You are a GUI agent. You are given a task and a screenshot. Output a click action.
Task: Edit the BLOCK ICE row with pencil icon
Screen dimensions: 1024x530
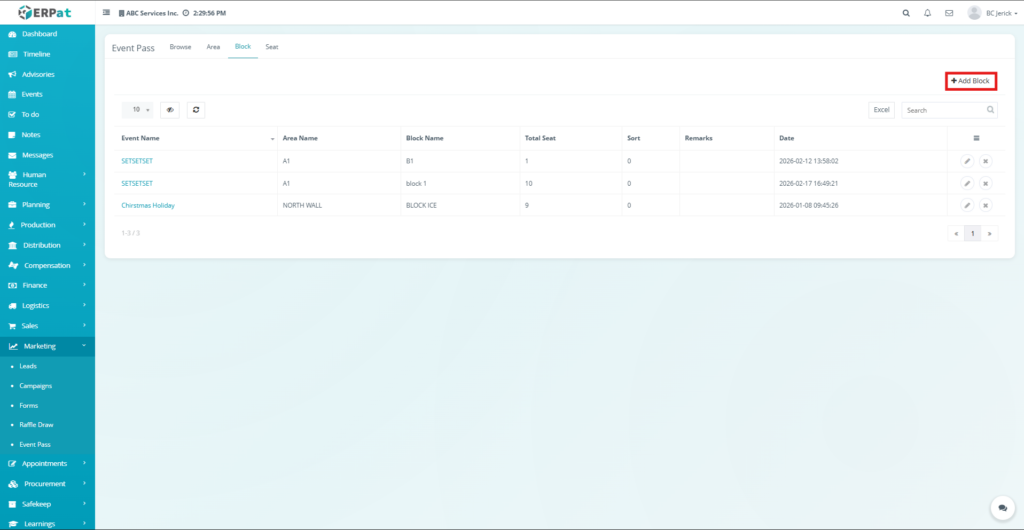tap(967, 205)
